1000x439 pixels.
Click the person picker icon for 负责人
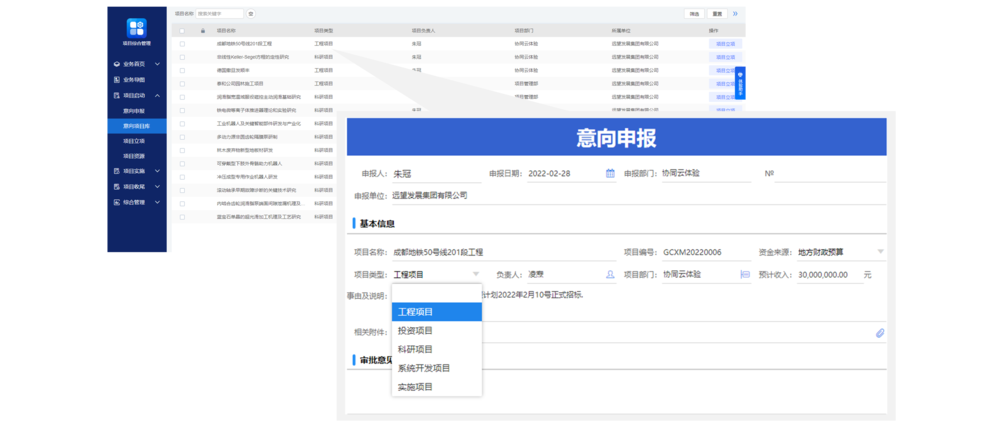[610, 274]
